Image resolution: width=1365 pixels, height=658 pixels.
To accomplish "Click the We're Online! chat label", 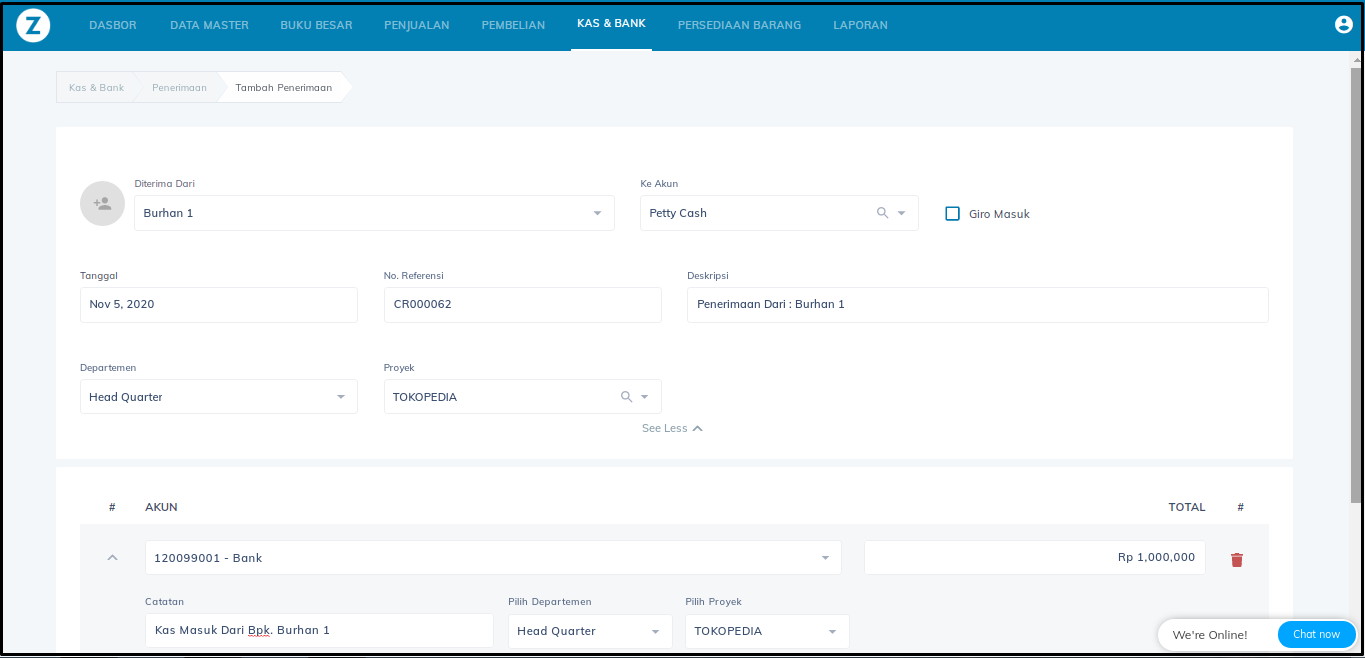I will pos(1210,635).
